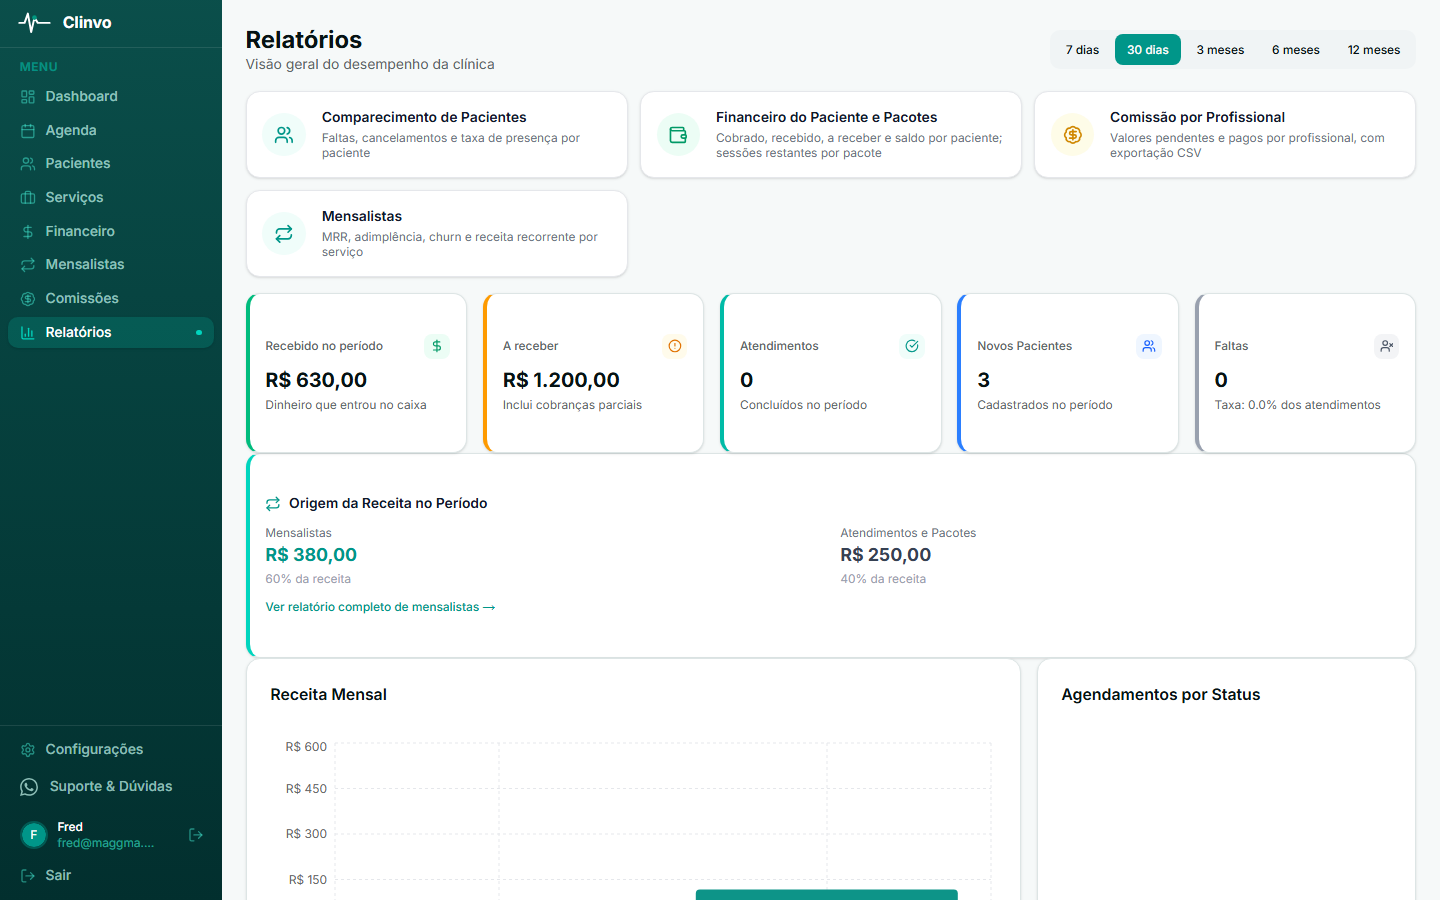The image size is (1440, 900).
Task: Click the check circle icon in the Atendimentos card
Action: pyautogui.click(x=912, y=346)
